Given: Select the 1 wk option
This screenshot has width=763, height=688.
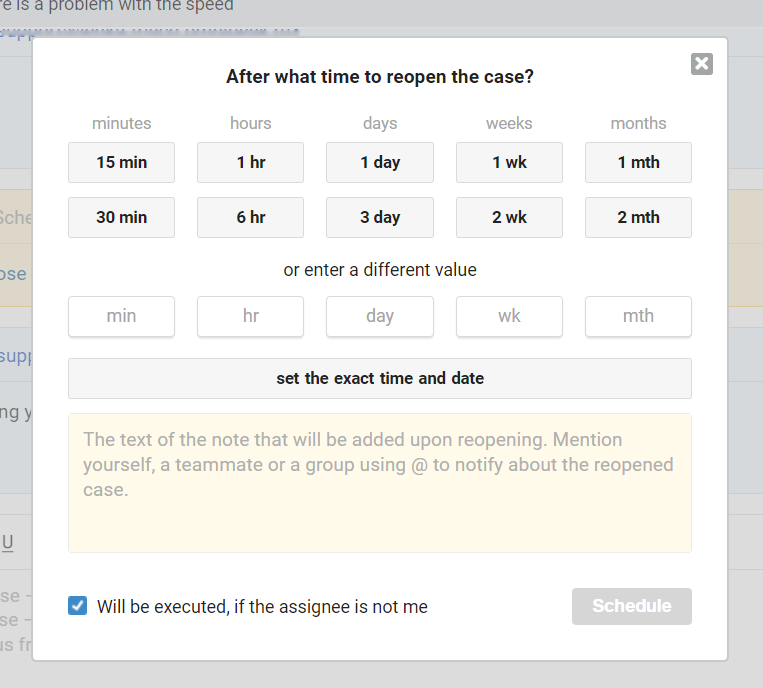Looking at the screenshot, I should 509,162.
